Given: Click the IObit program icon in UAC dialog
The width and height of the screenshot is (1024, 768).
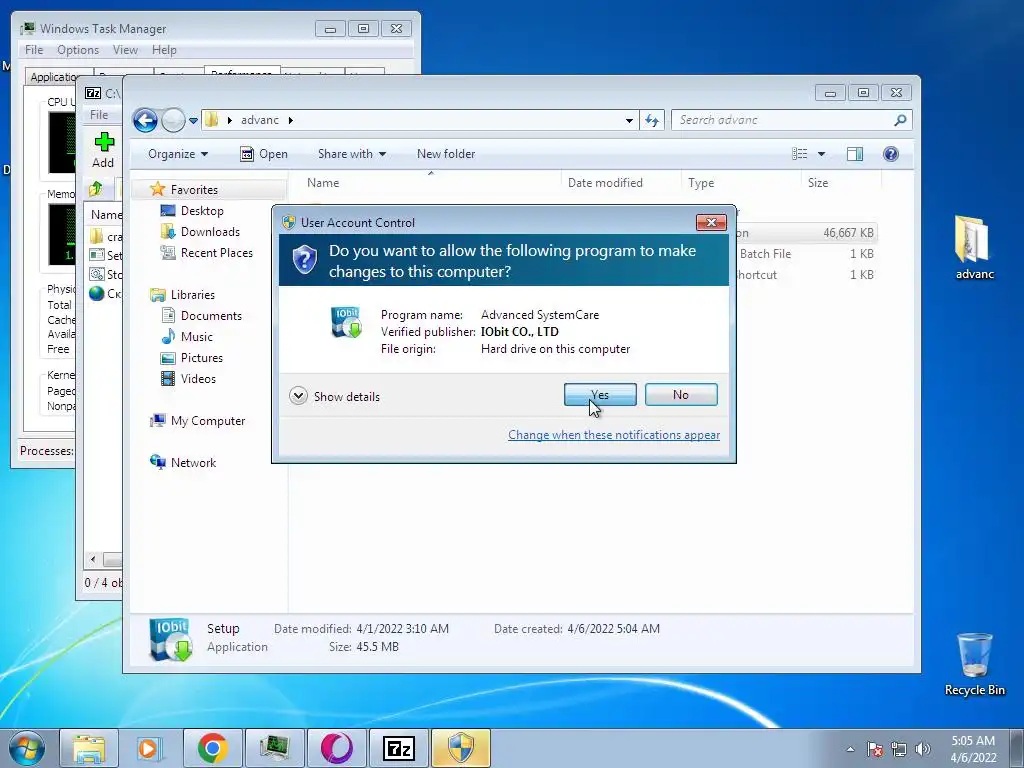Looking at the screenshot, I should pos(346,323).
